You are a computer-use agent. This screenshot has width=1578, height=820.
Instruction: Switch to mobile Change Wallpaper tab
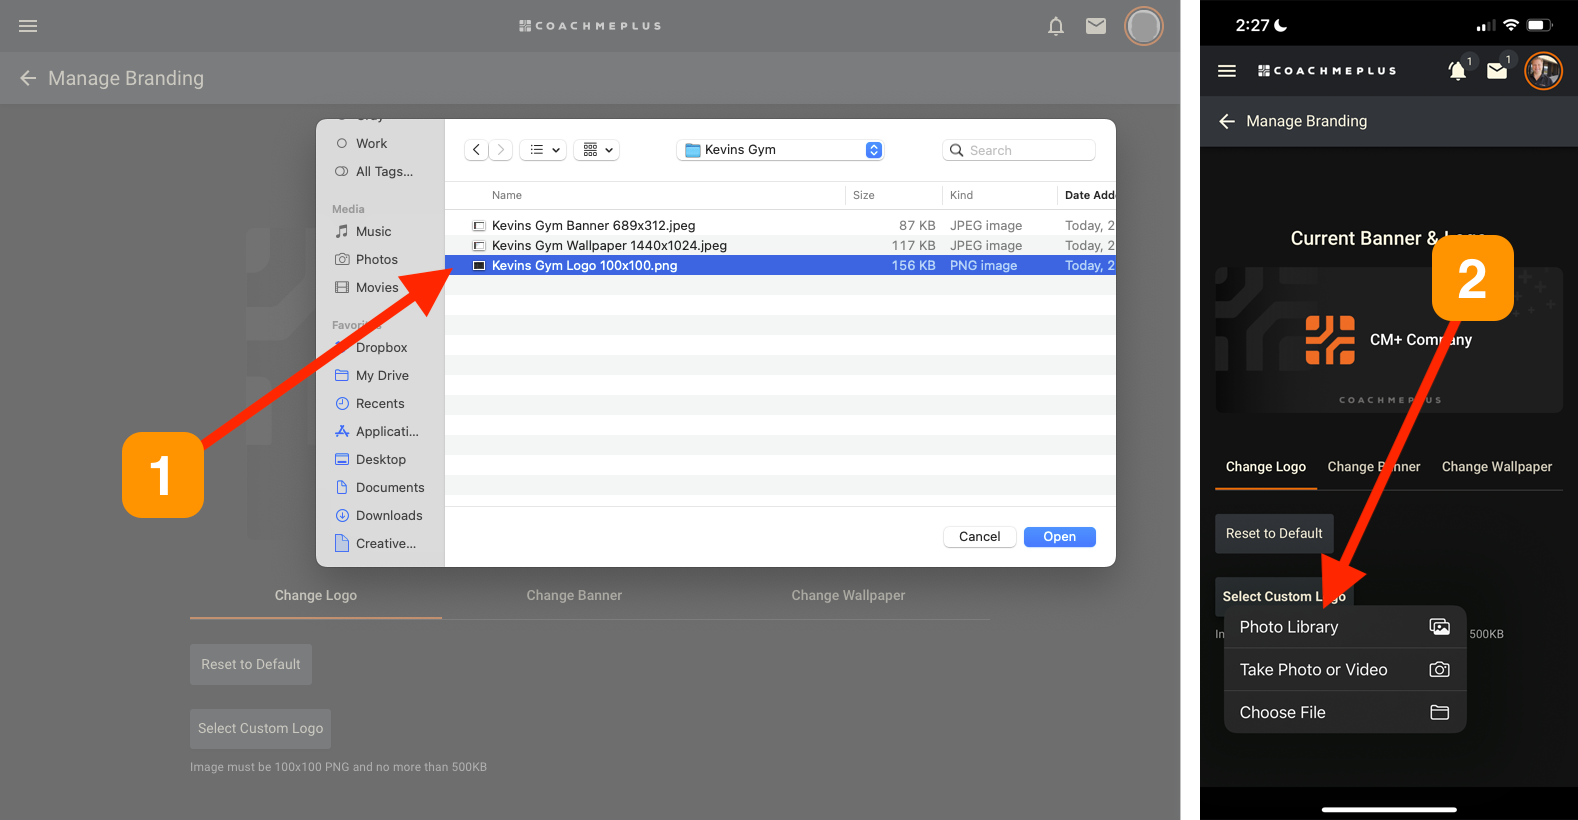tap(1497, 467)
